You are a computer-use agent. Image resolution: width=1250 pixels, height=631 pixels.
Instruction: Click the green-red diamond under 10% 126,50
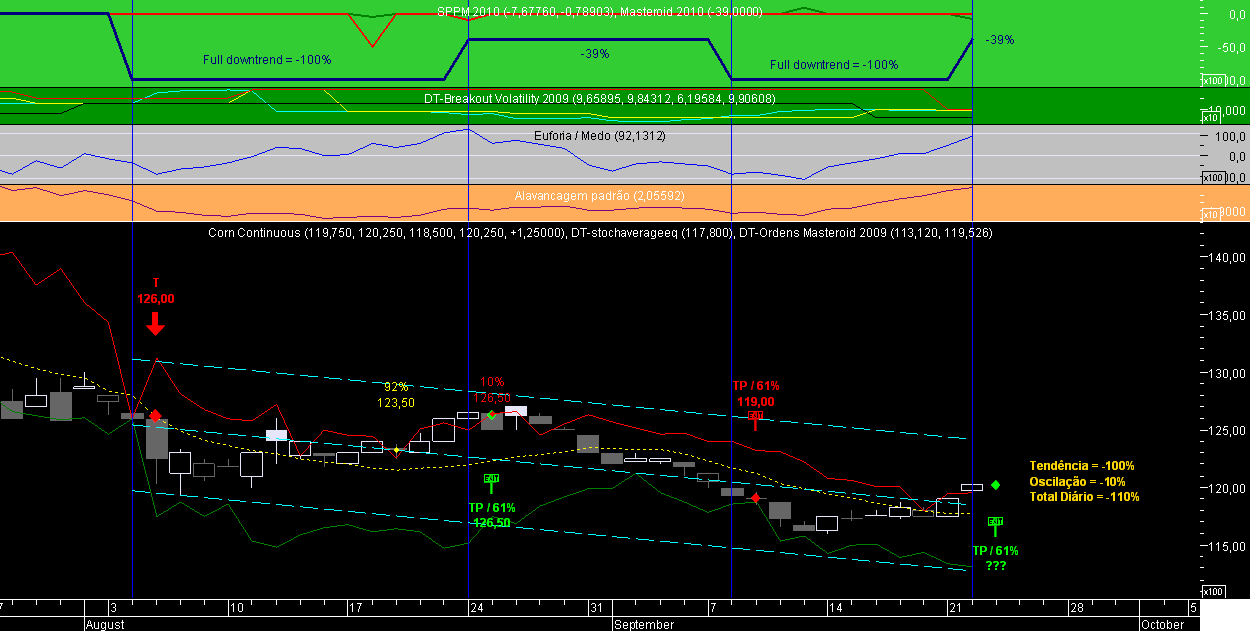(492, 414)
